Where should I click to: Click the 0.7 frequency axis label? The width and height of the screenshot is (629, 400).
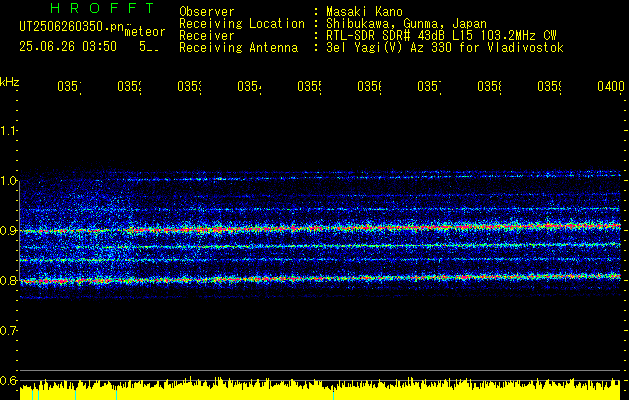[8, 330]
